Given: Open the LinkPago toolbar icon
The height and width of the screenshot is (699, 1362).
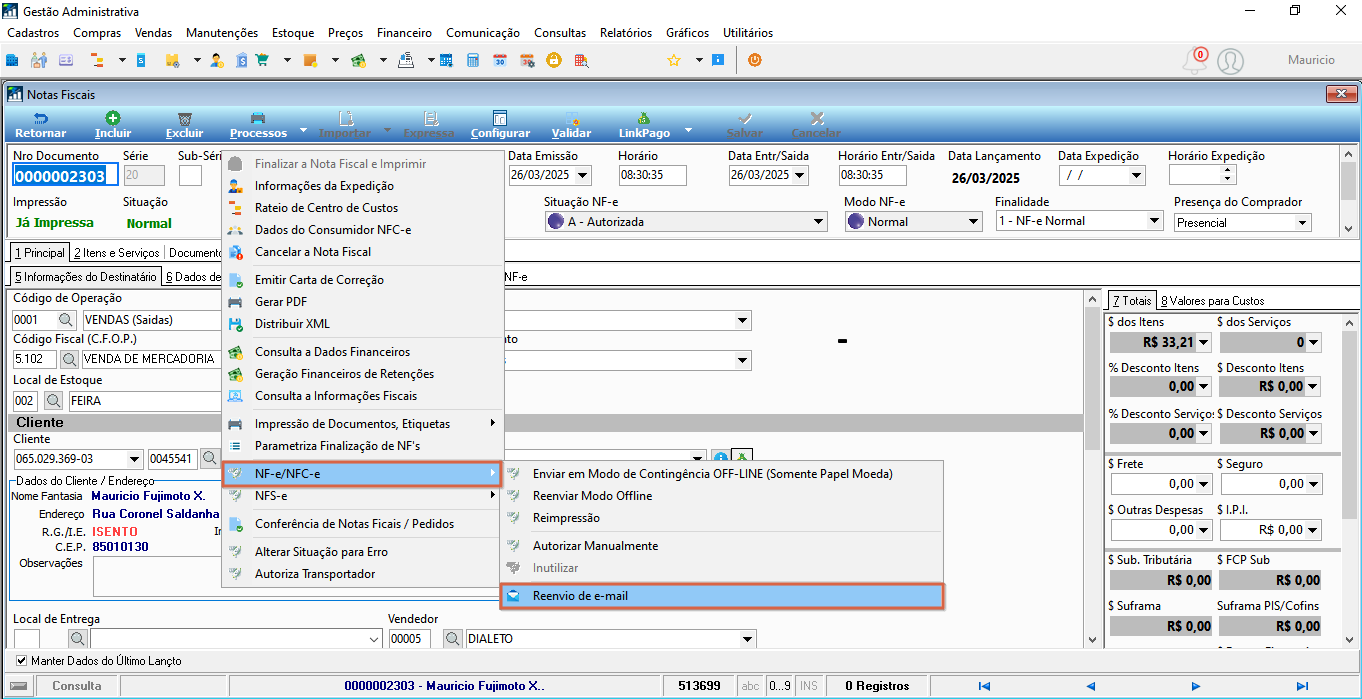Looking at the screenshot, I should (x=644, y=118).
